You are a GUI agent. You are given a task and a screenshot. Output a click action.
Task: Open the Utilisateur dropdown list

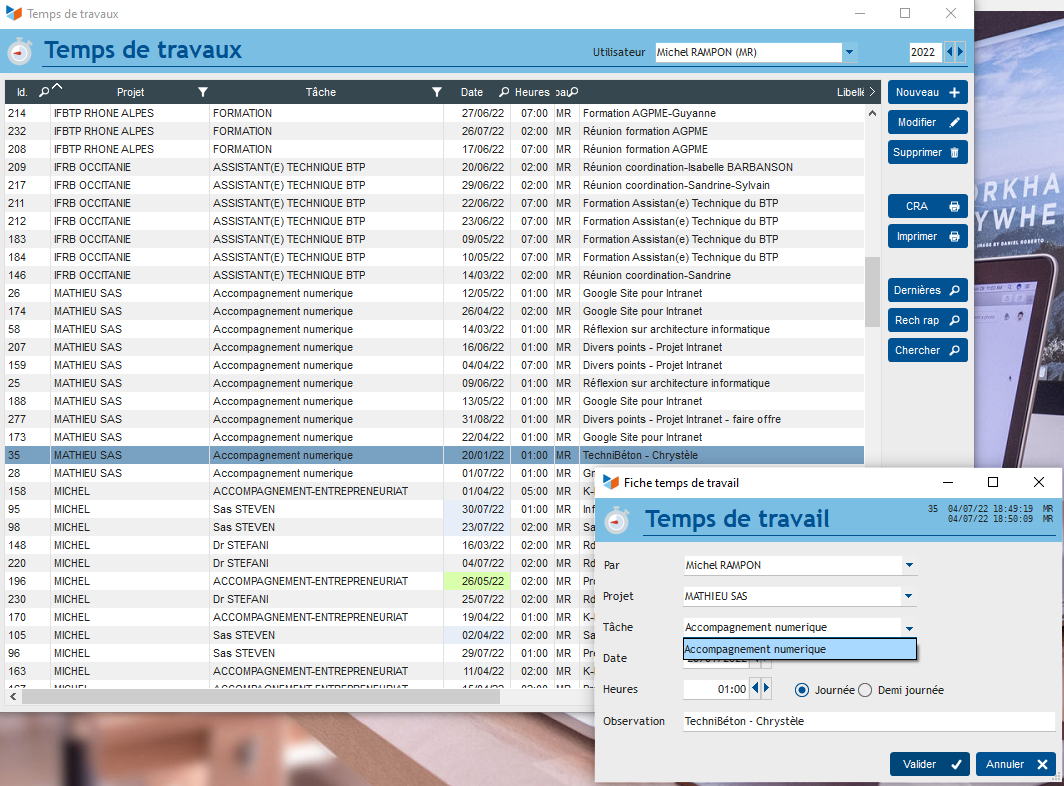[x=849, y=52]
